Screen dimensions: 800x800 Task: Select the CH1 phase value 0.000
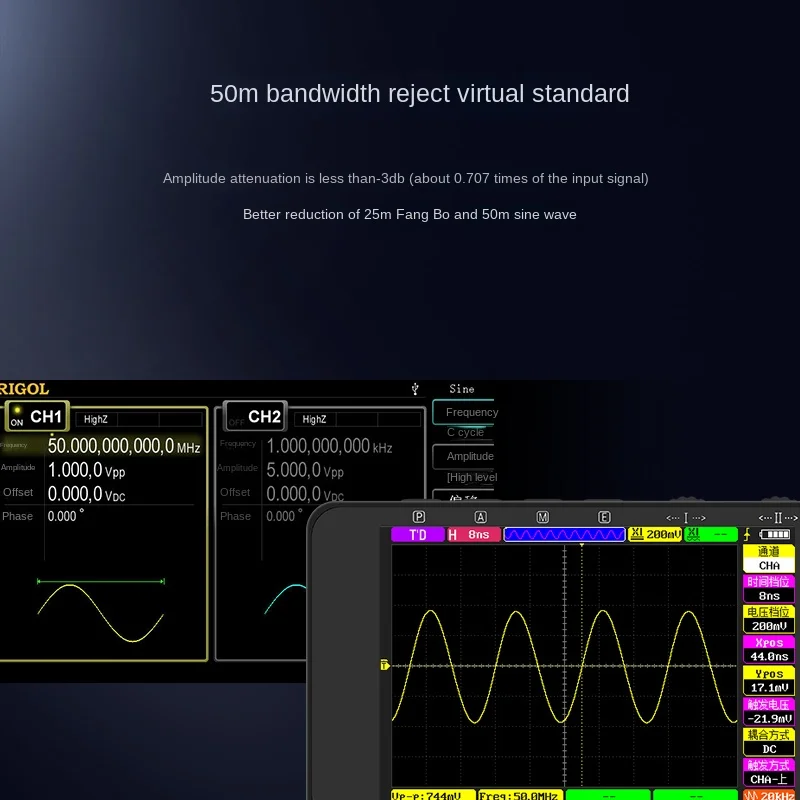[65, 516]
